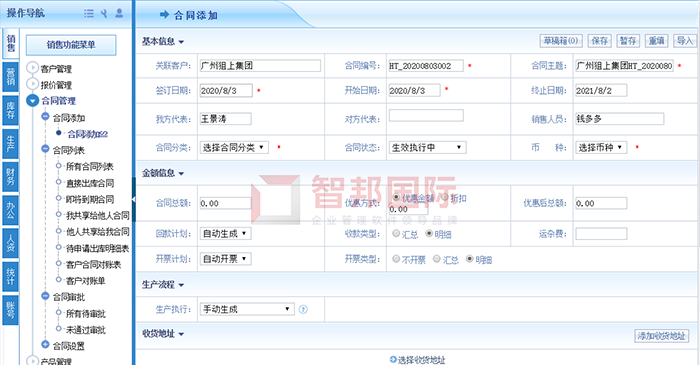700x365 pixels.
Task: Expand the 客户管理 tree node
Action: coord(32,68)
